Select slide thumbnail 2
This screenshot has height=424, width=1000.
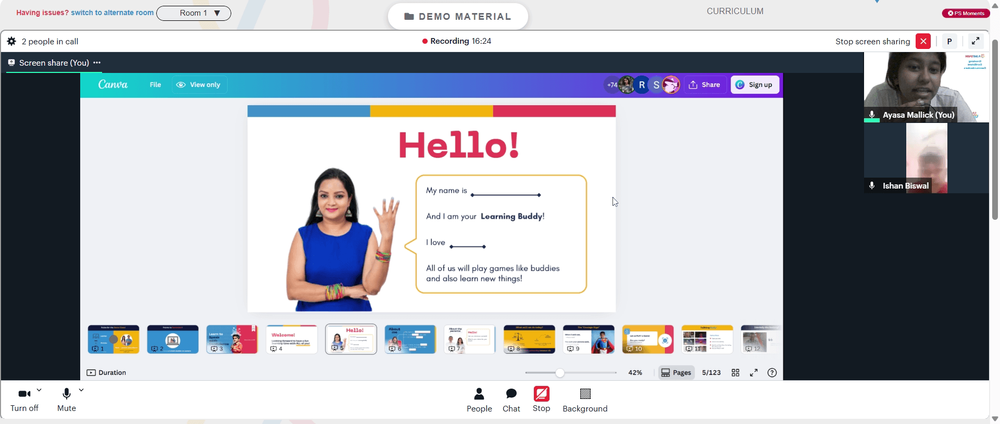(x=172, y=339)
